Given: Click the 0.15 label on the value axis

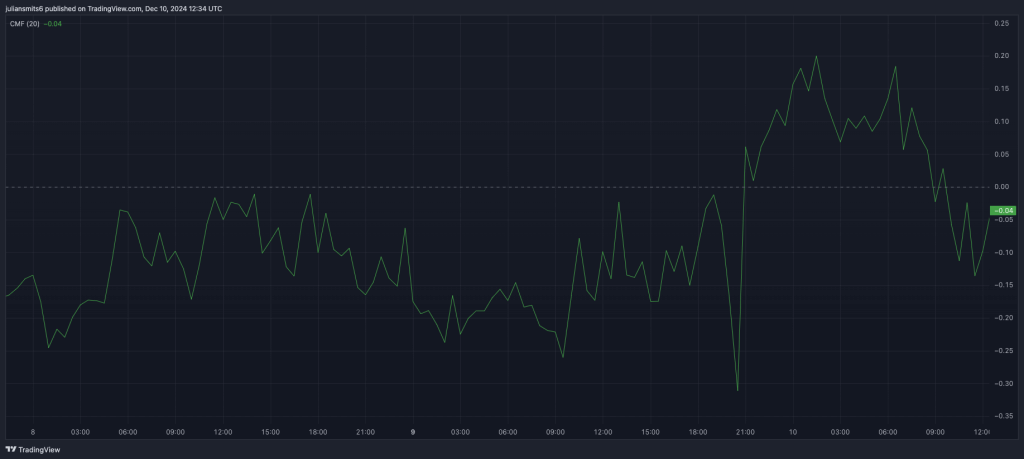Looking at the screenshot, I should coord(1001,89).
